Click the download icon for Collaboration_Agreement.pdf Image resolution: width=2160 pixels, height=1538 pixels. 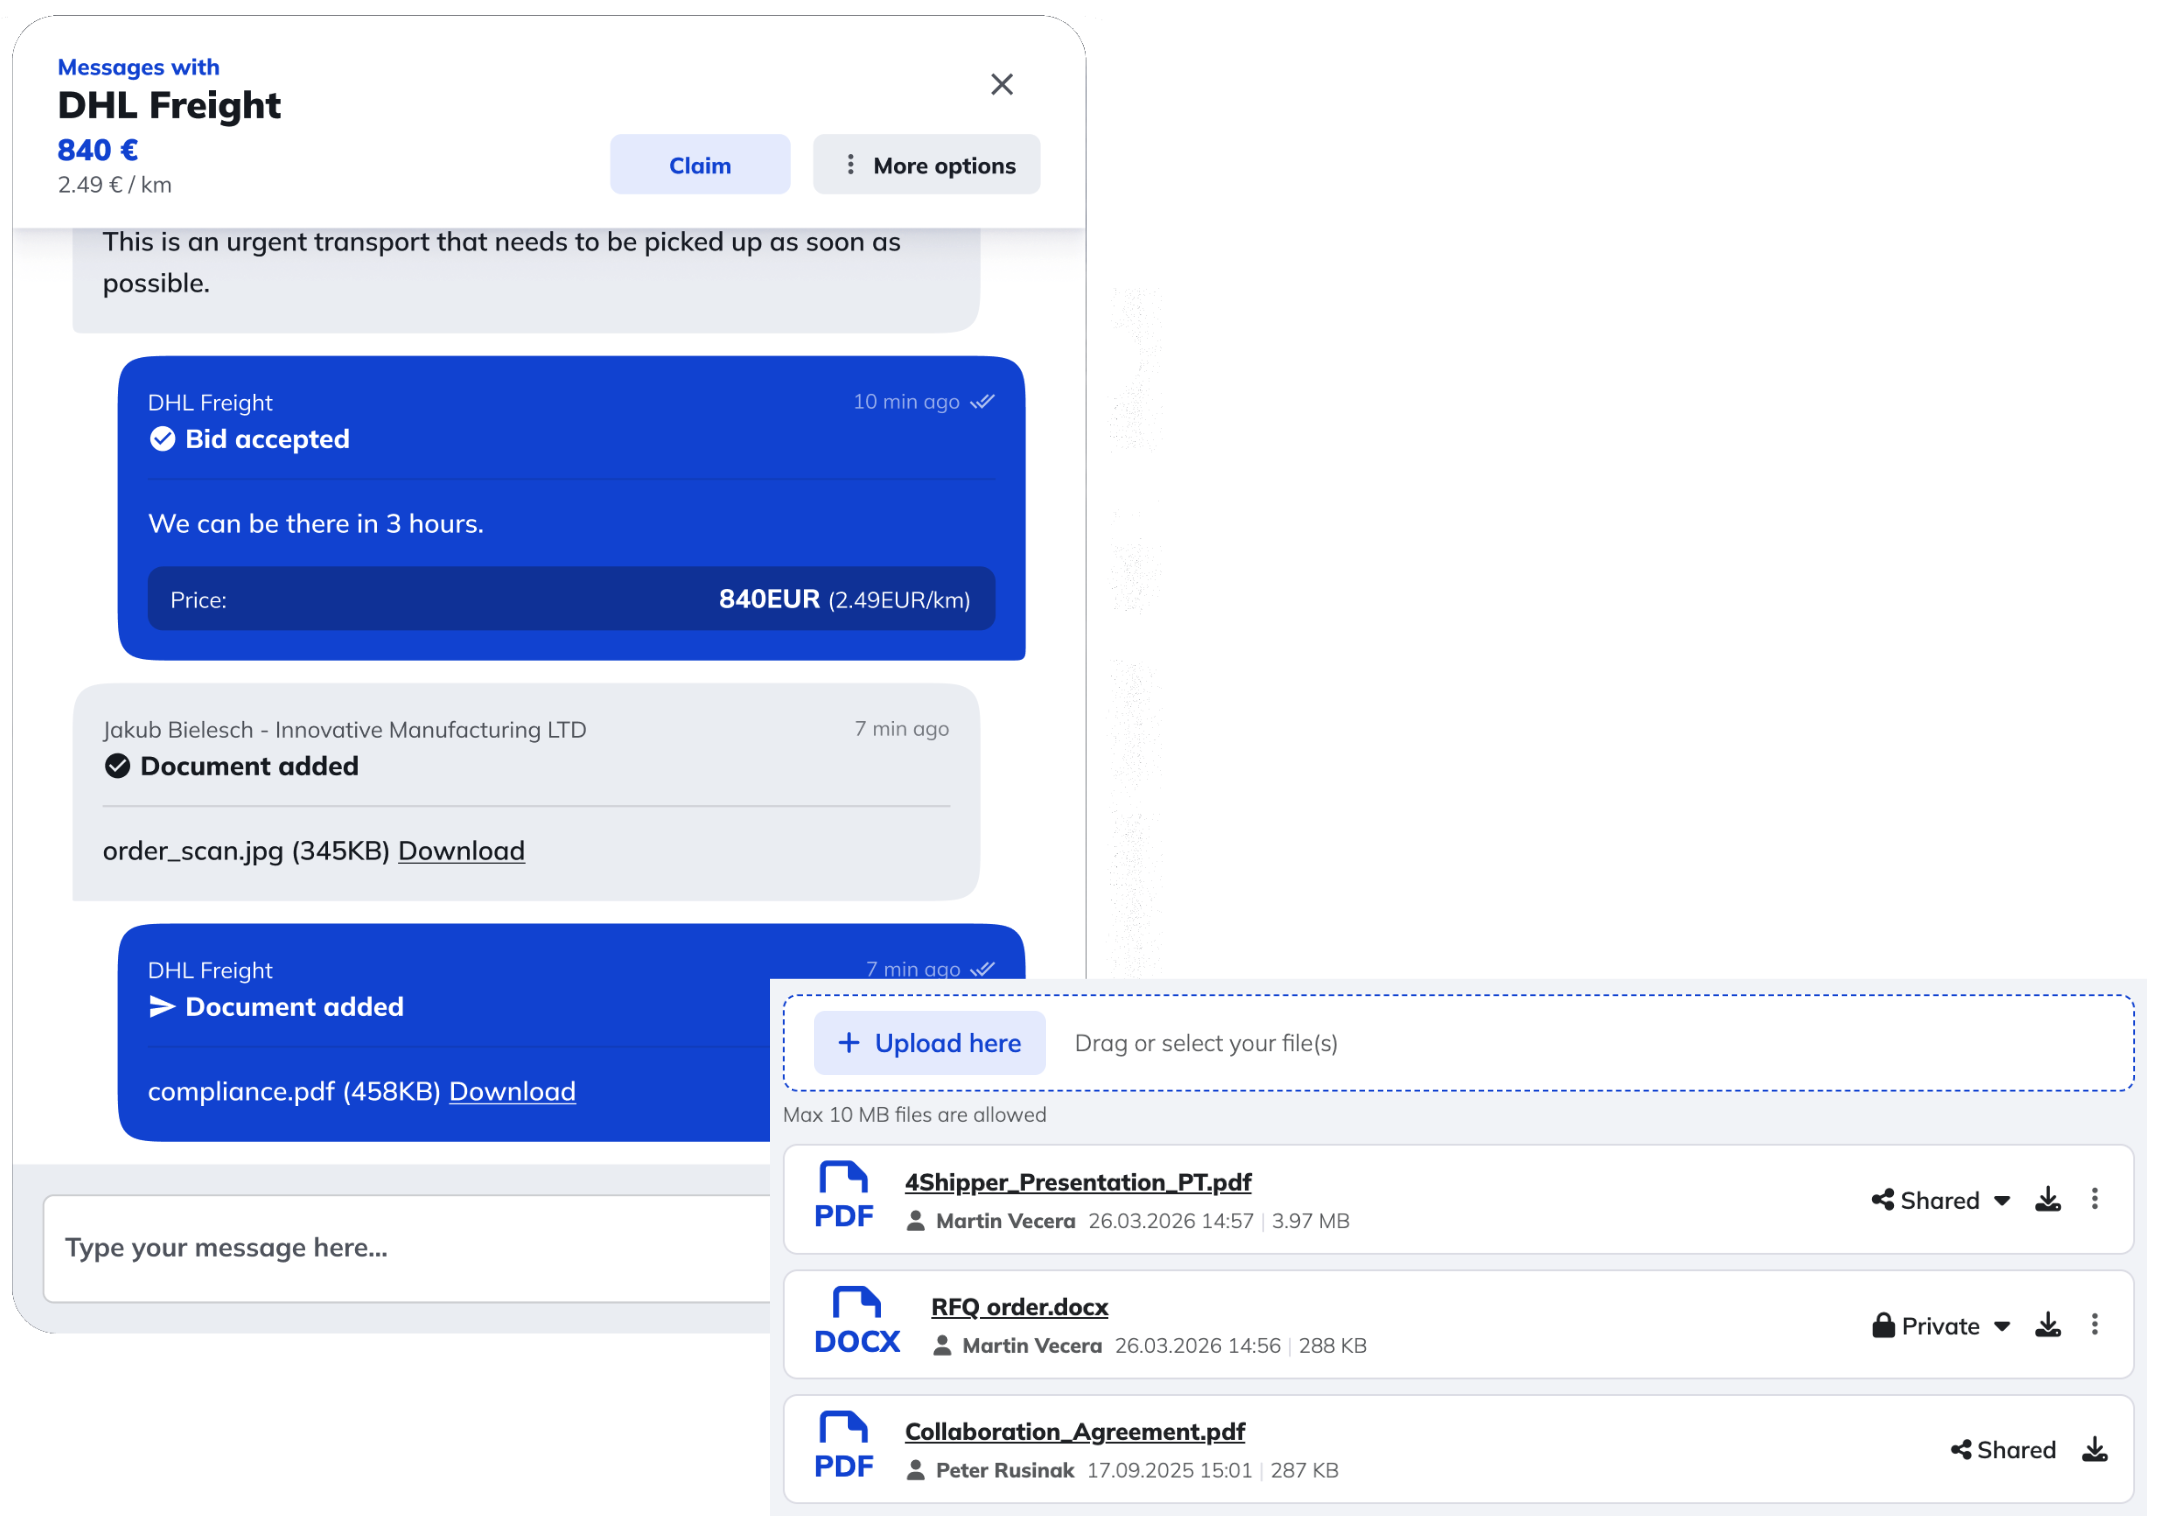click(2095, 1449)
